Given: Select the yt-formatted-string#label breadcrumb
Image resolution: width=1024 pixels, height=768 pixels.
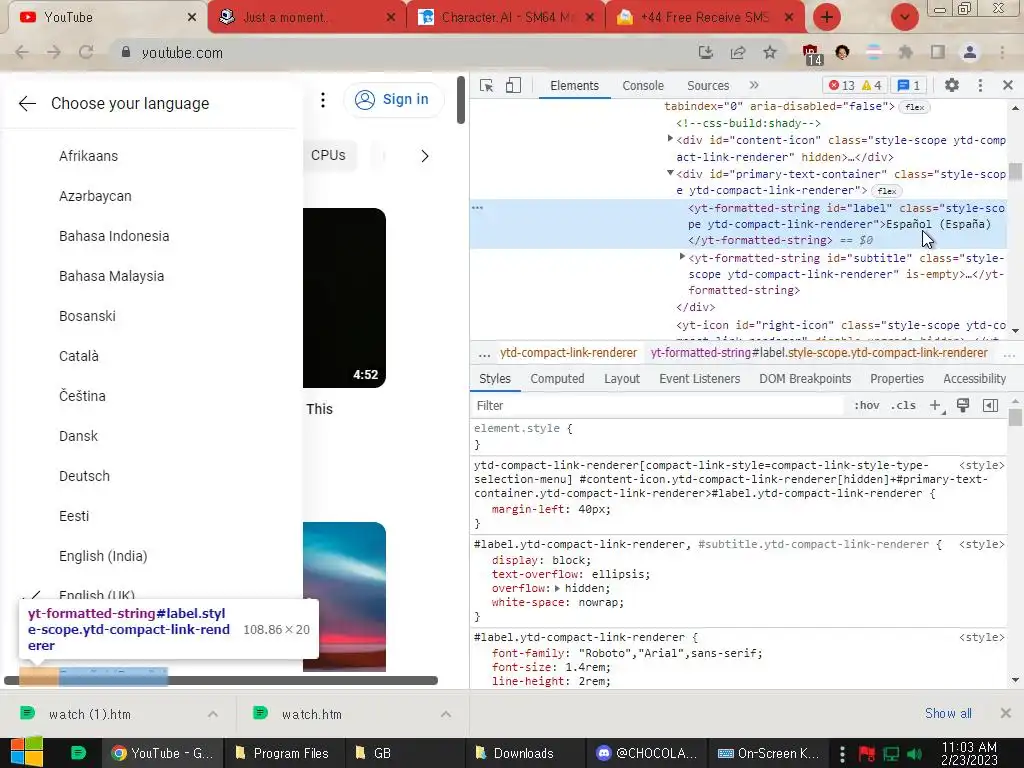Looking at the screenshot, I should tap(819, 353).
